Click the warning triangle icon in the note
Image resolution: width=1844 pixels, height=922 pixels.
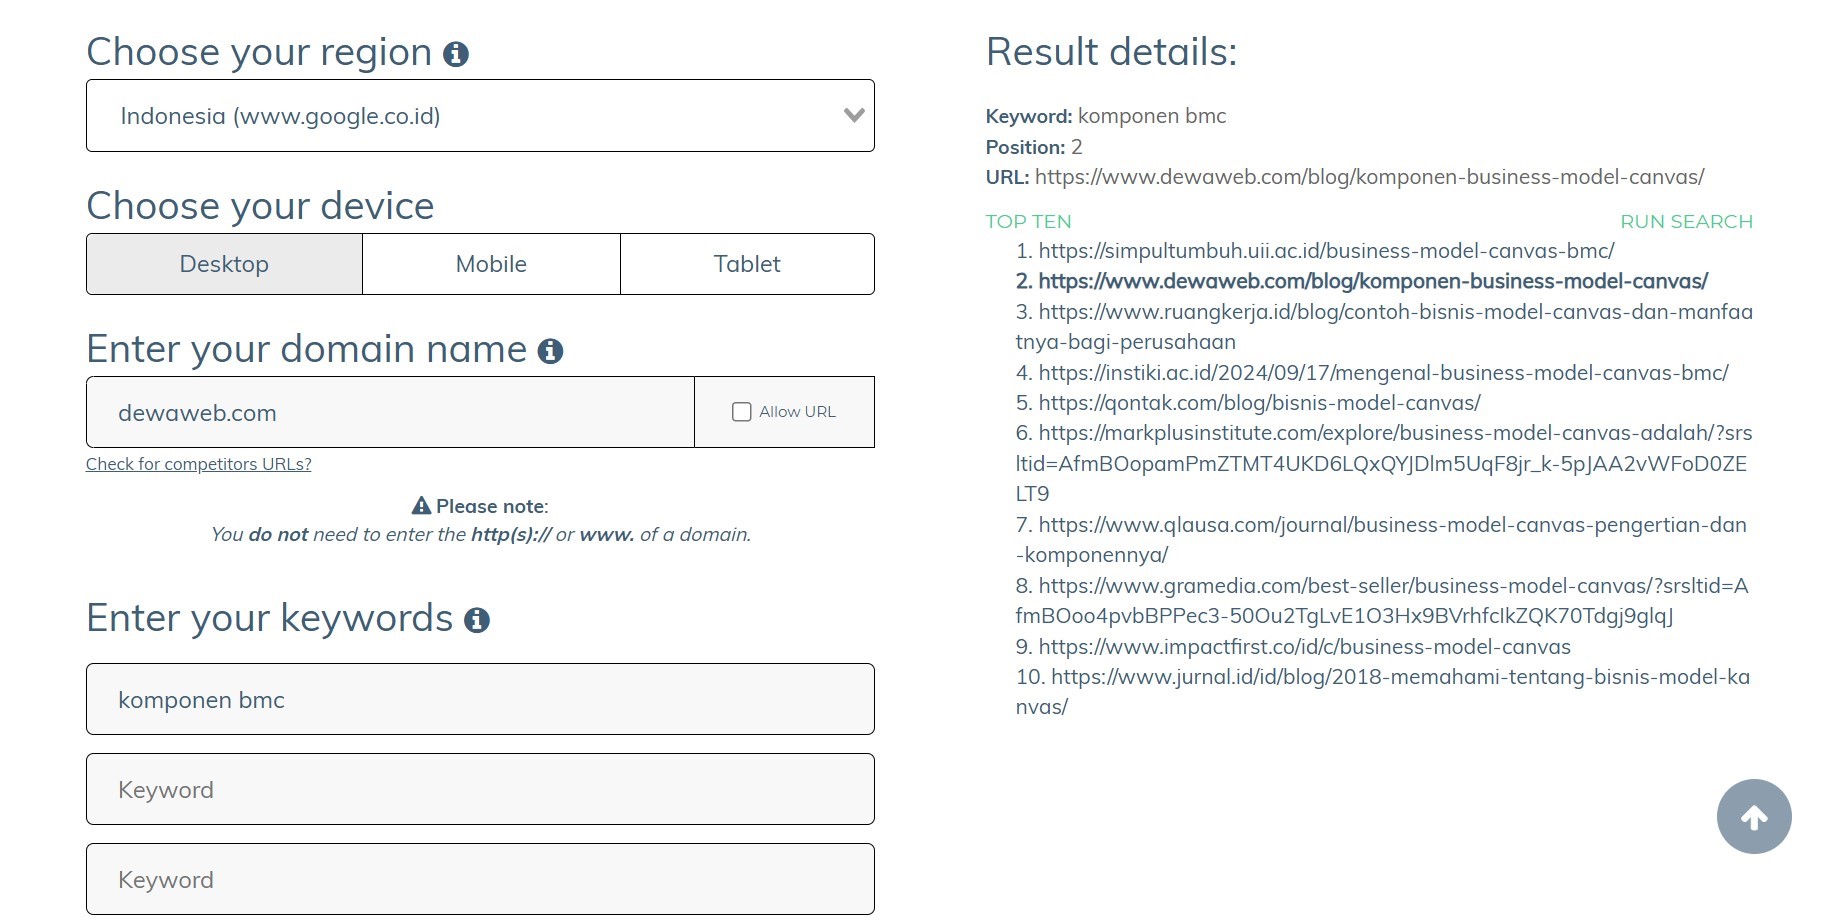click(422, 505)
